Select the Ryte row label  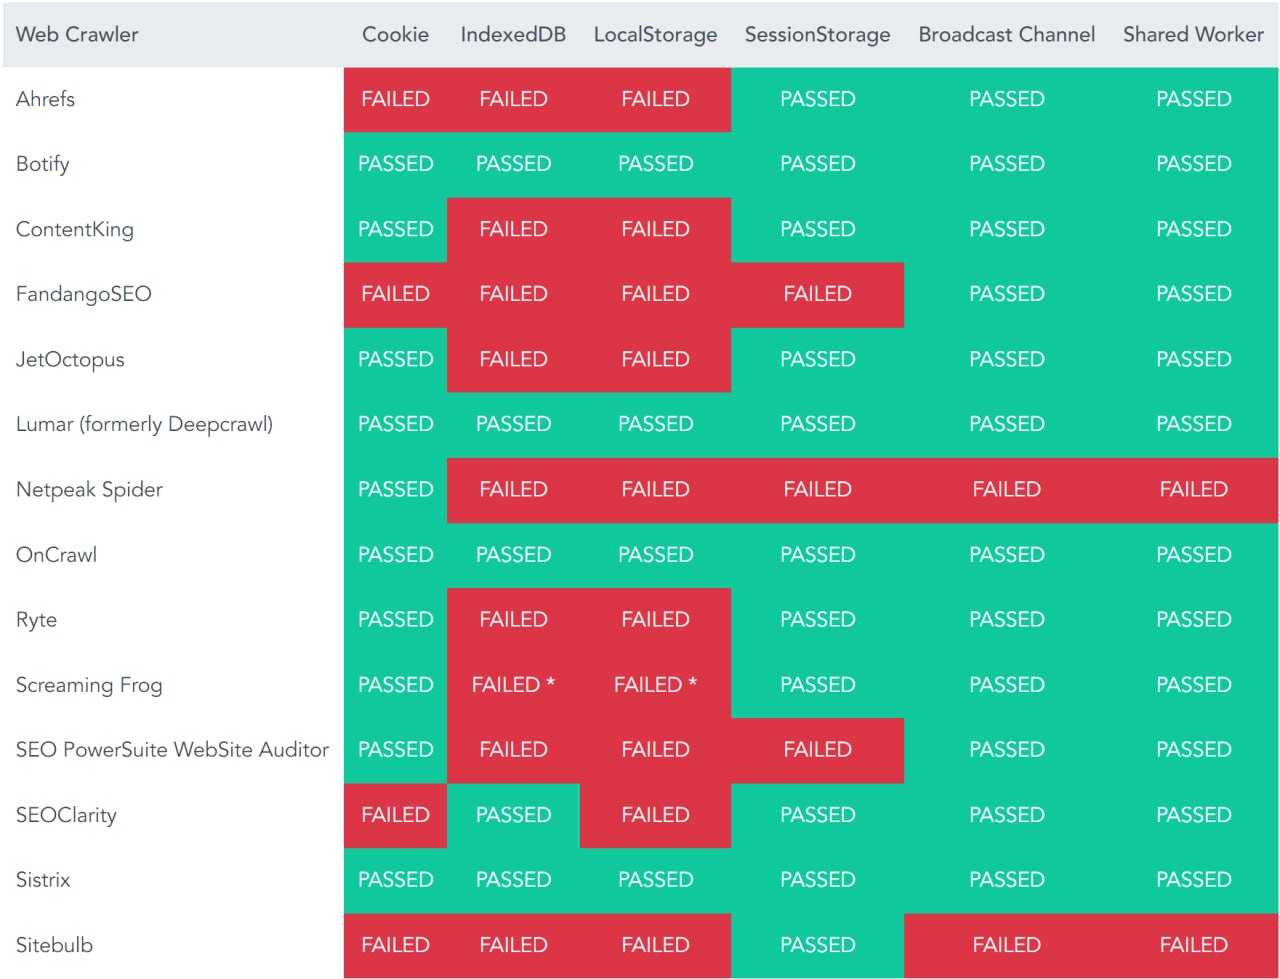click(x=36, y=619)
